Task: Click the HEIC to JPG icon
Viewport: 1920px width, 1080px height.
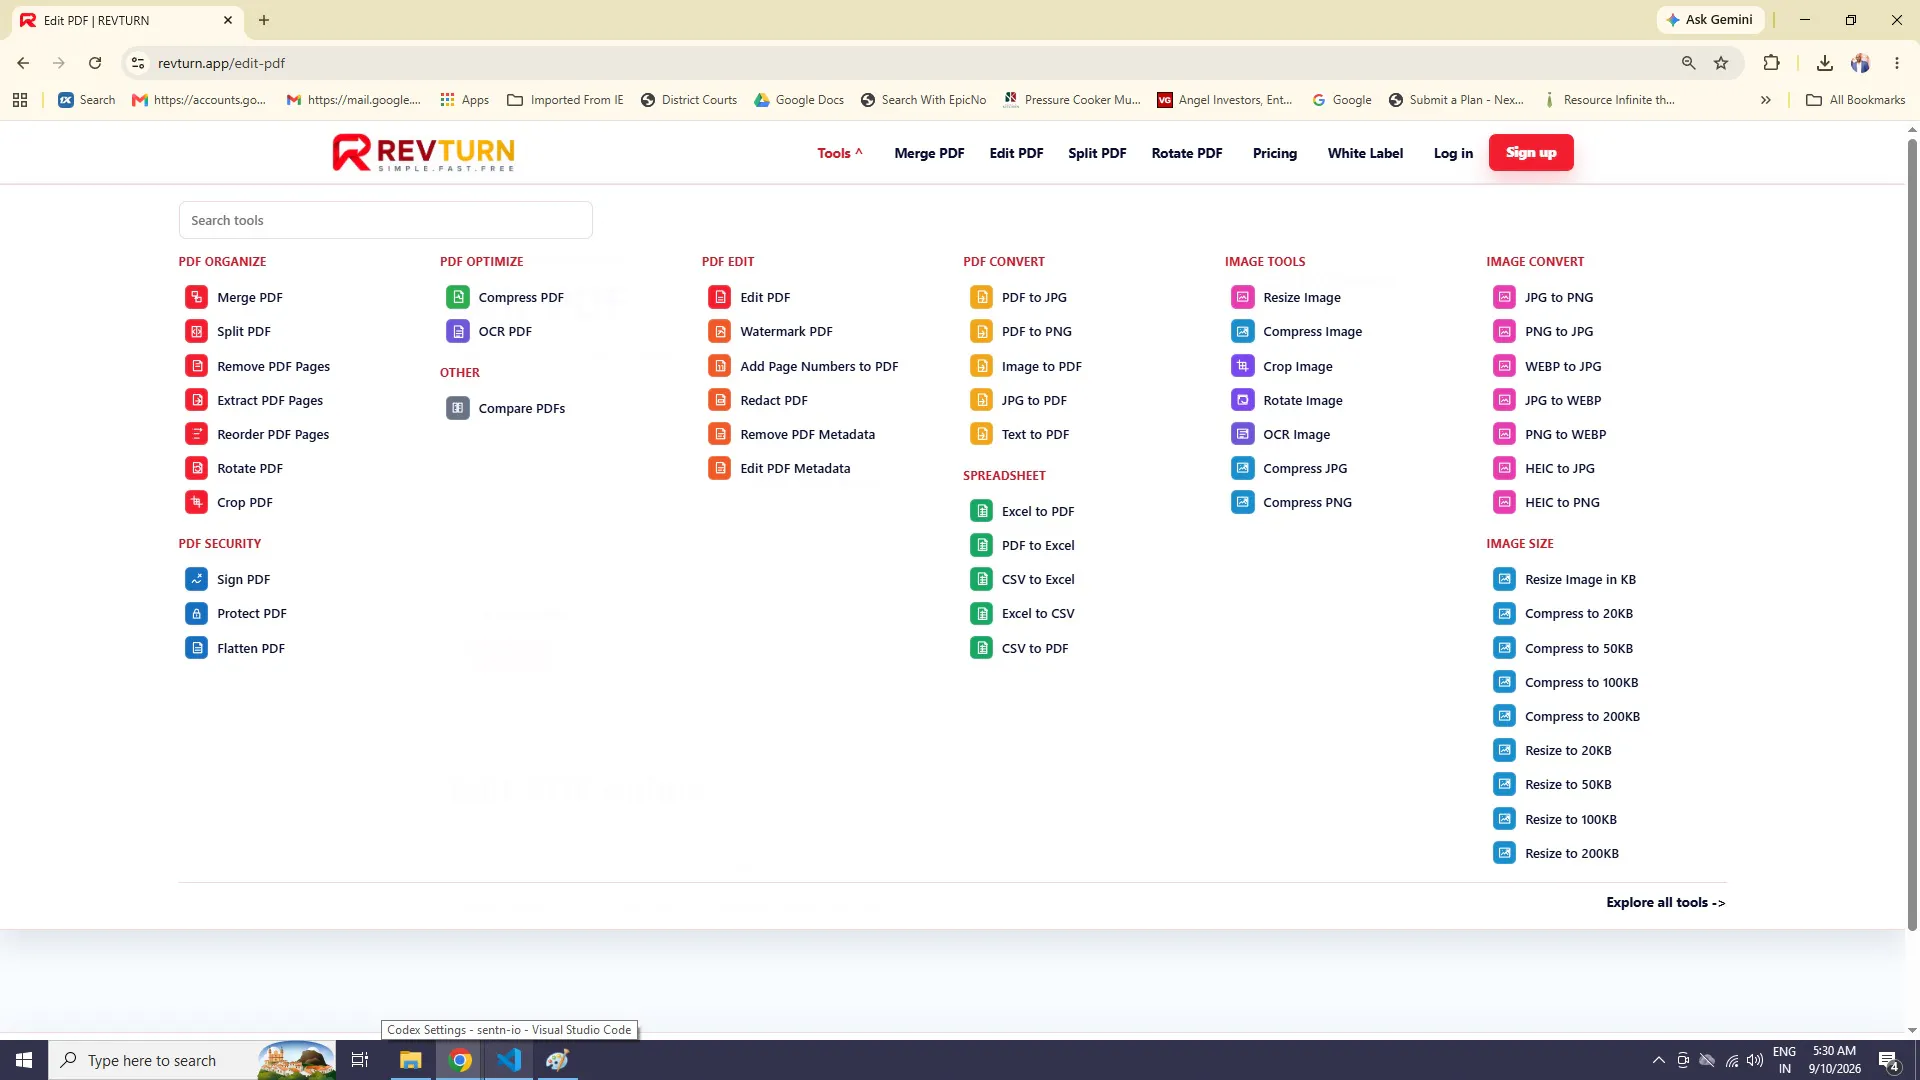Action: point(1505,468)
